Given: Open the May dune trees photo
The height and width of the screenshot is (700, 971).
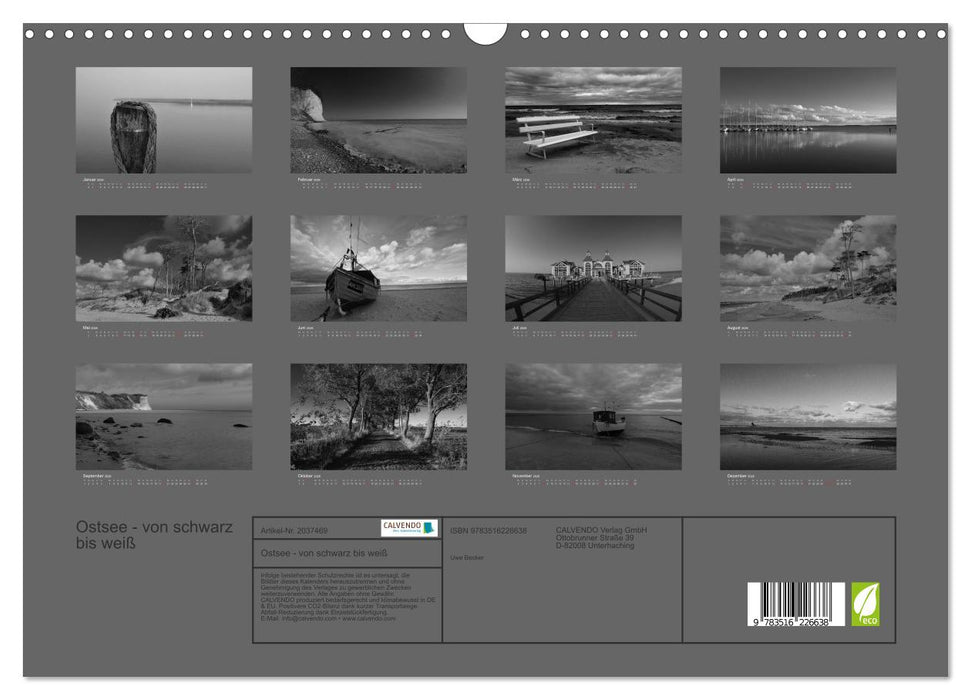Looking at the screenshot, I should pyautogui.click(x=164, y=268).
